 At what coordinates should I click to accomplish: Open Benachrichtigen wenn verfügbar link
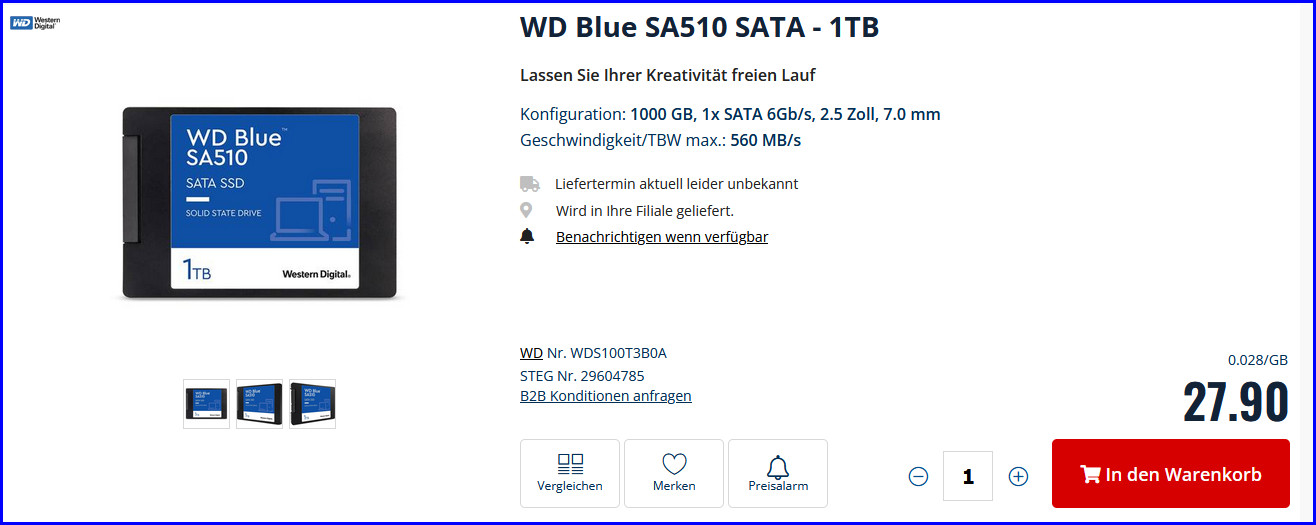662,237
